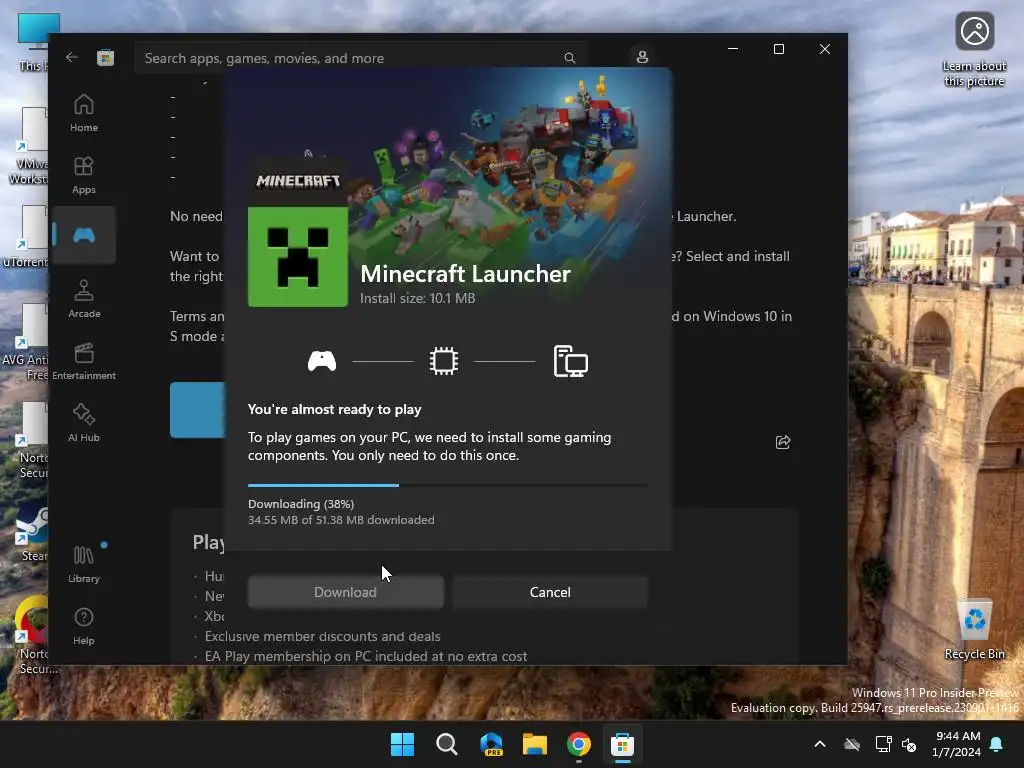The image size is (1024, 768).
Task: Click the Microsoft Store logo icon
Action: click(106, 57)
